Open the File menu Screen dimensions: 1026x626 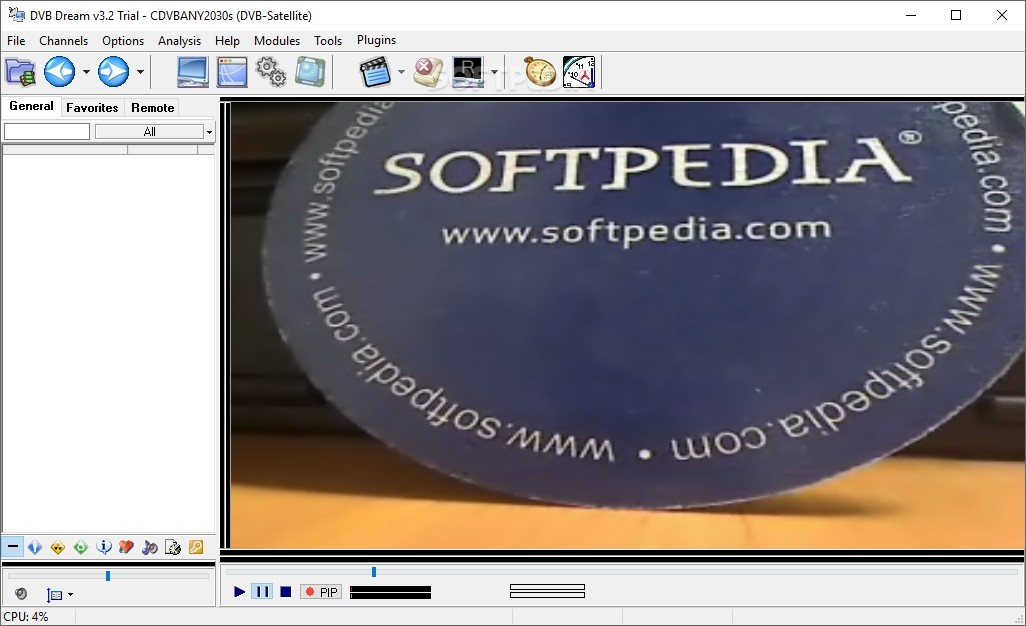click(x=16, y=41)
